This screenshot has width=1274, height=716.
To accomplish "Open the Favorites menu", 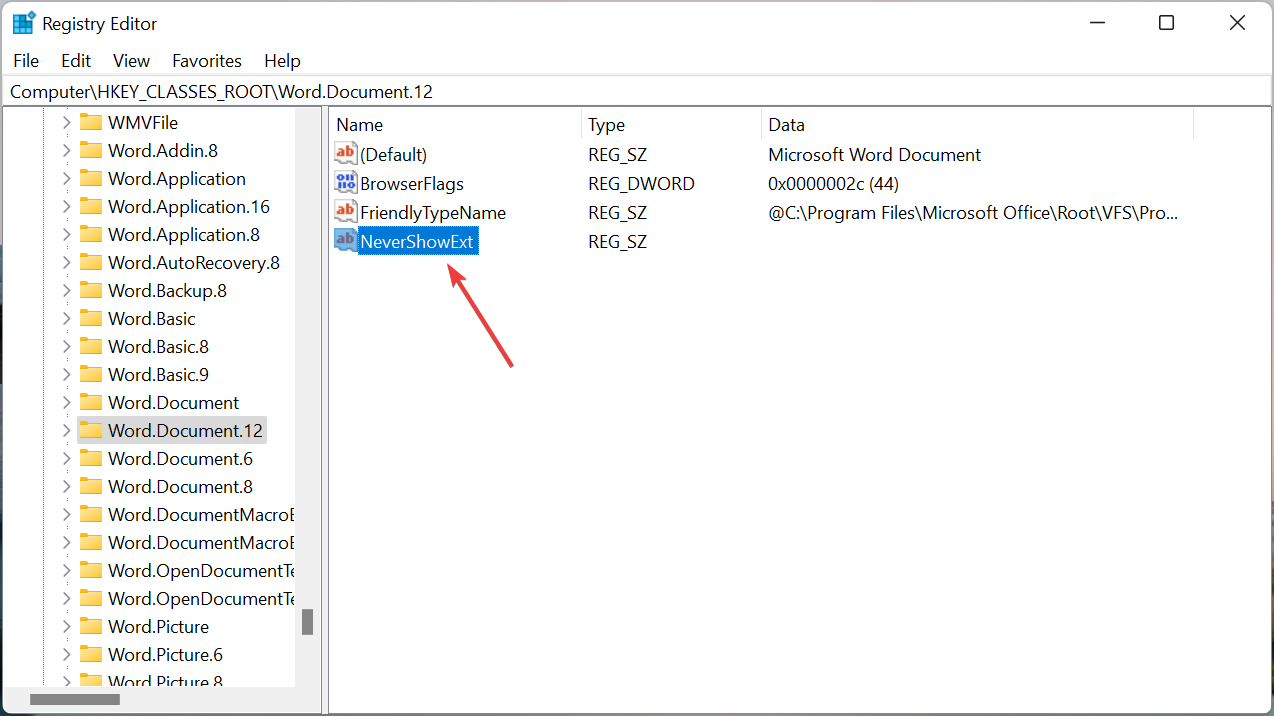I will (x=206, y=60).
